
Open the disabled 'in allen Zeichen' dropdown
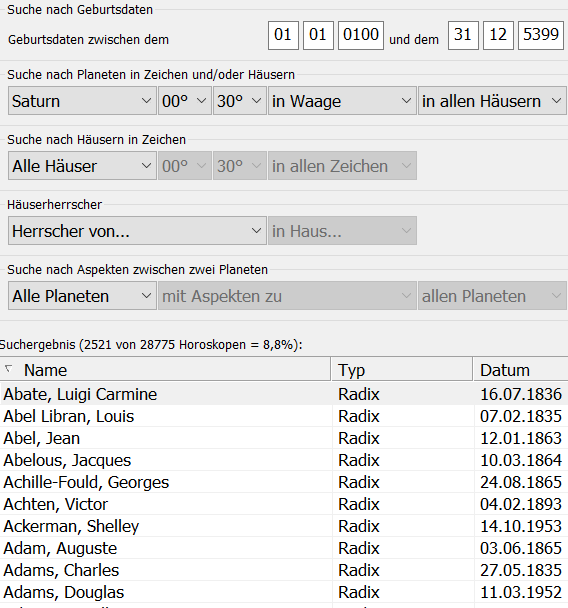tap(342, 166)
